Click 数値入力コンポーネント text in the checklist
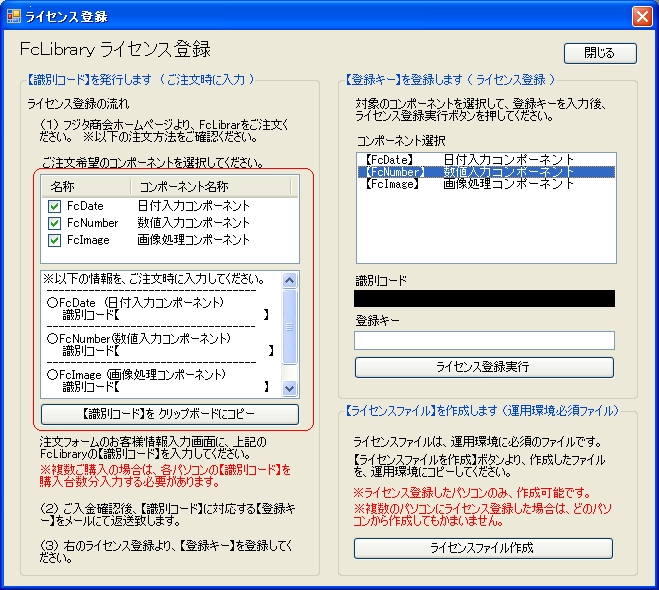 pos(194,223)
